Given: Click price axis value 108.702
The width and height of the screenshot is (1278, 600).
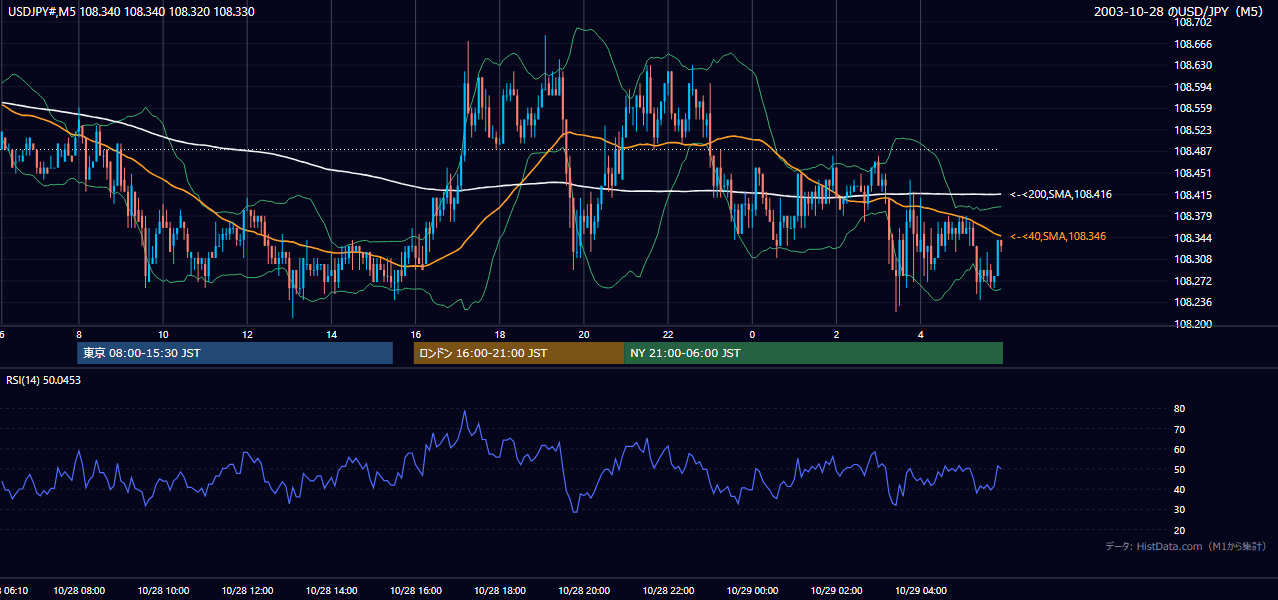Looking at the screenshot, I should coord(1193,22).
